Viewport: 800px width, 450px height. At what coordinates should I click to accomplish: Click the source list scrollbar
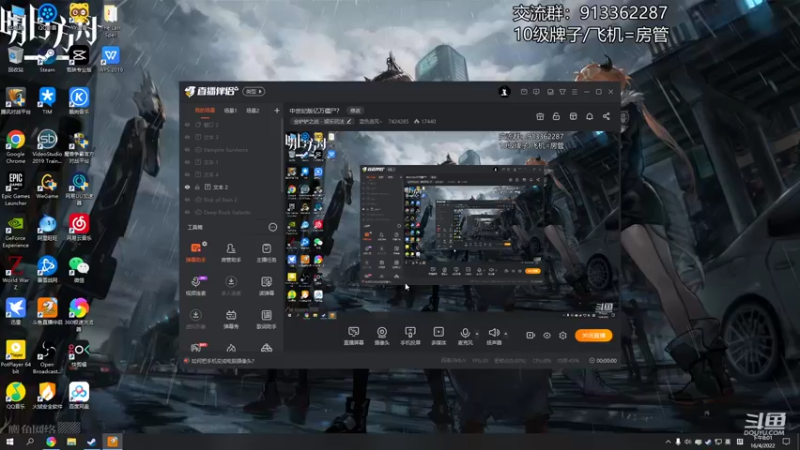pos(282,156)
